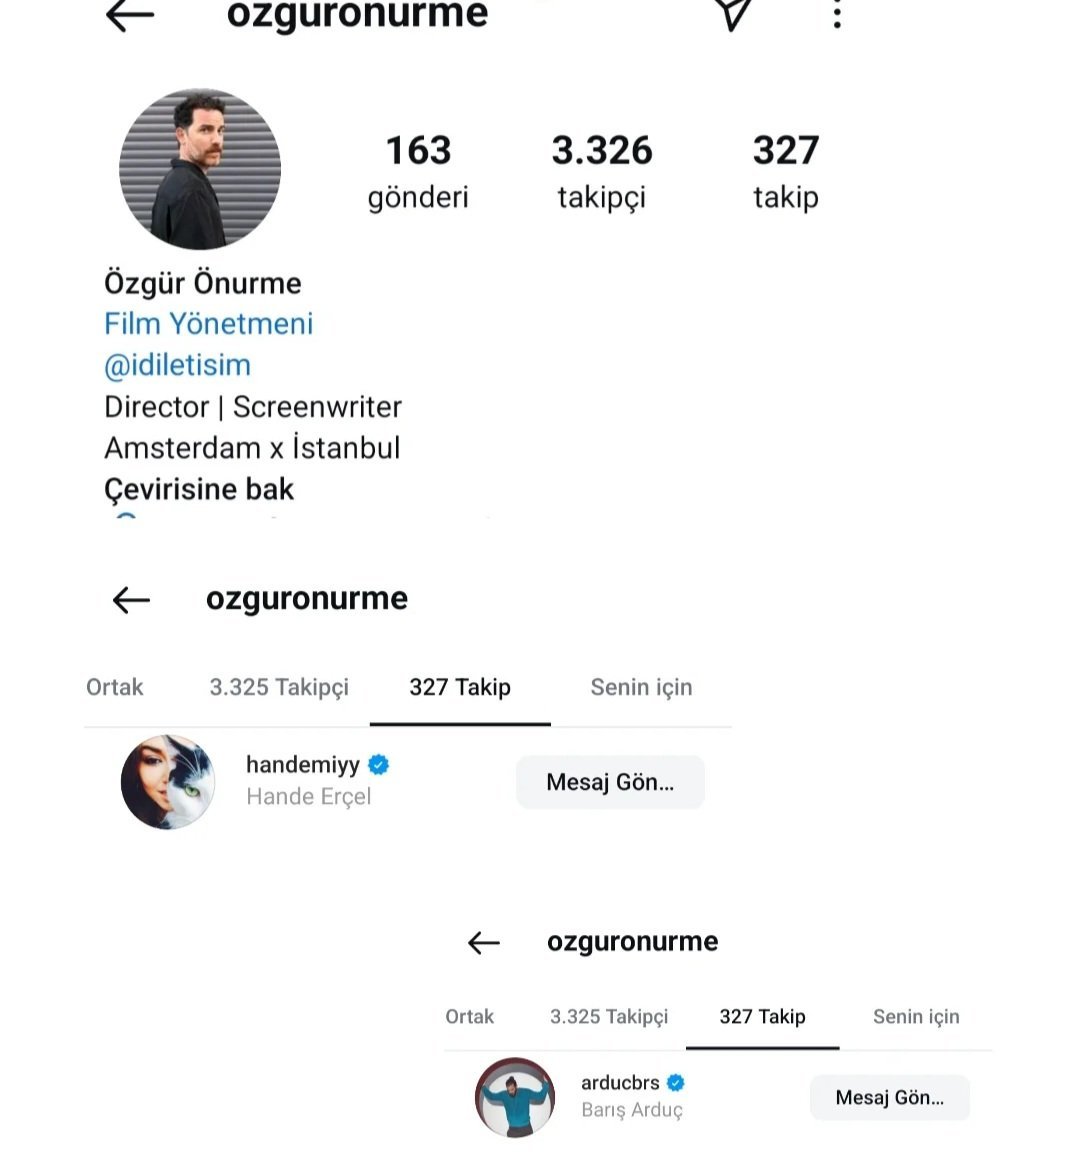Image resolution: width=1080 pixels, height=1156 pixels.
Task: Go back from the list showing handemiyy
Action: (131, 599)
